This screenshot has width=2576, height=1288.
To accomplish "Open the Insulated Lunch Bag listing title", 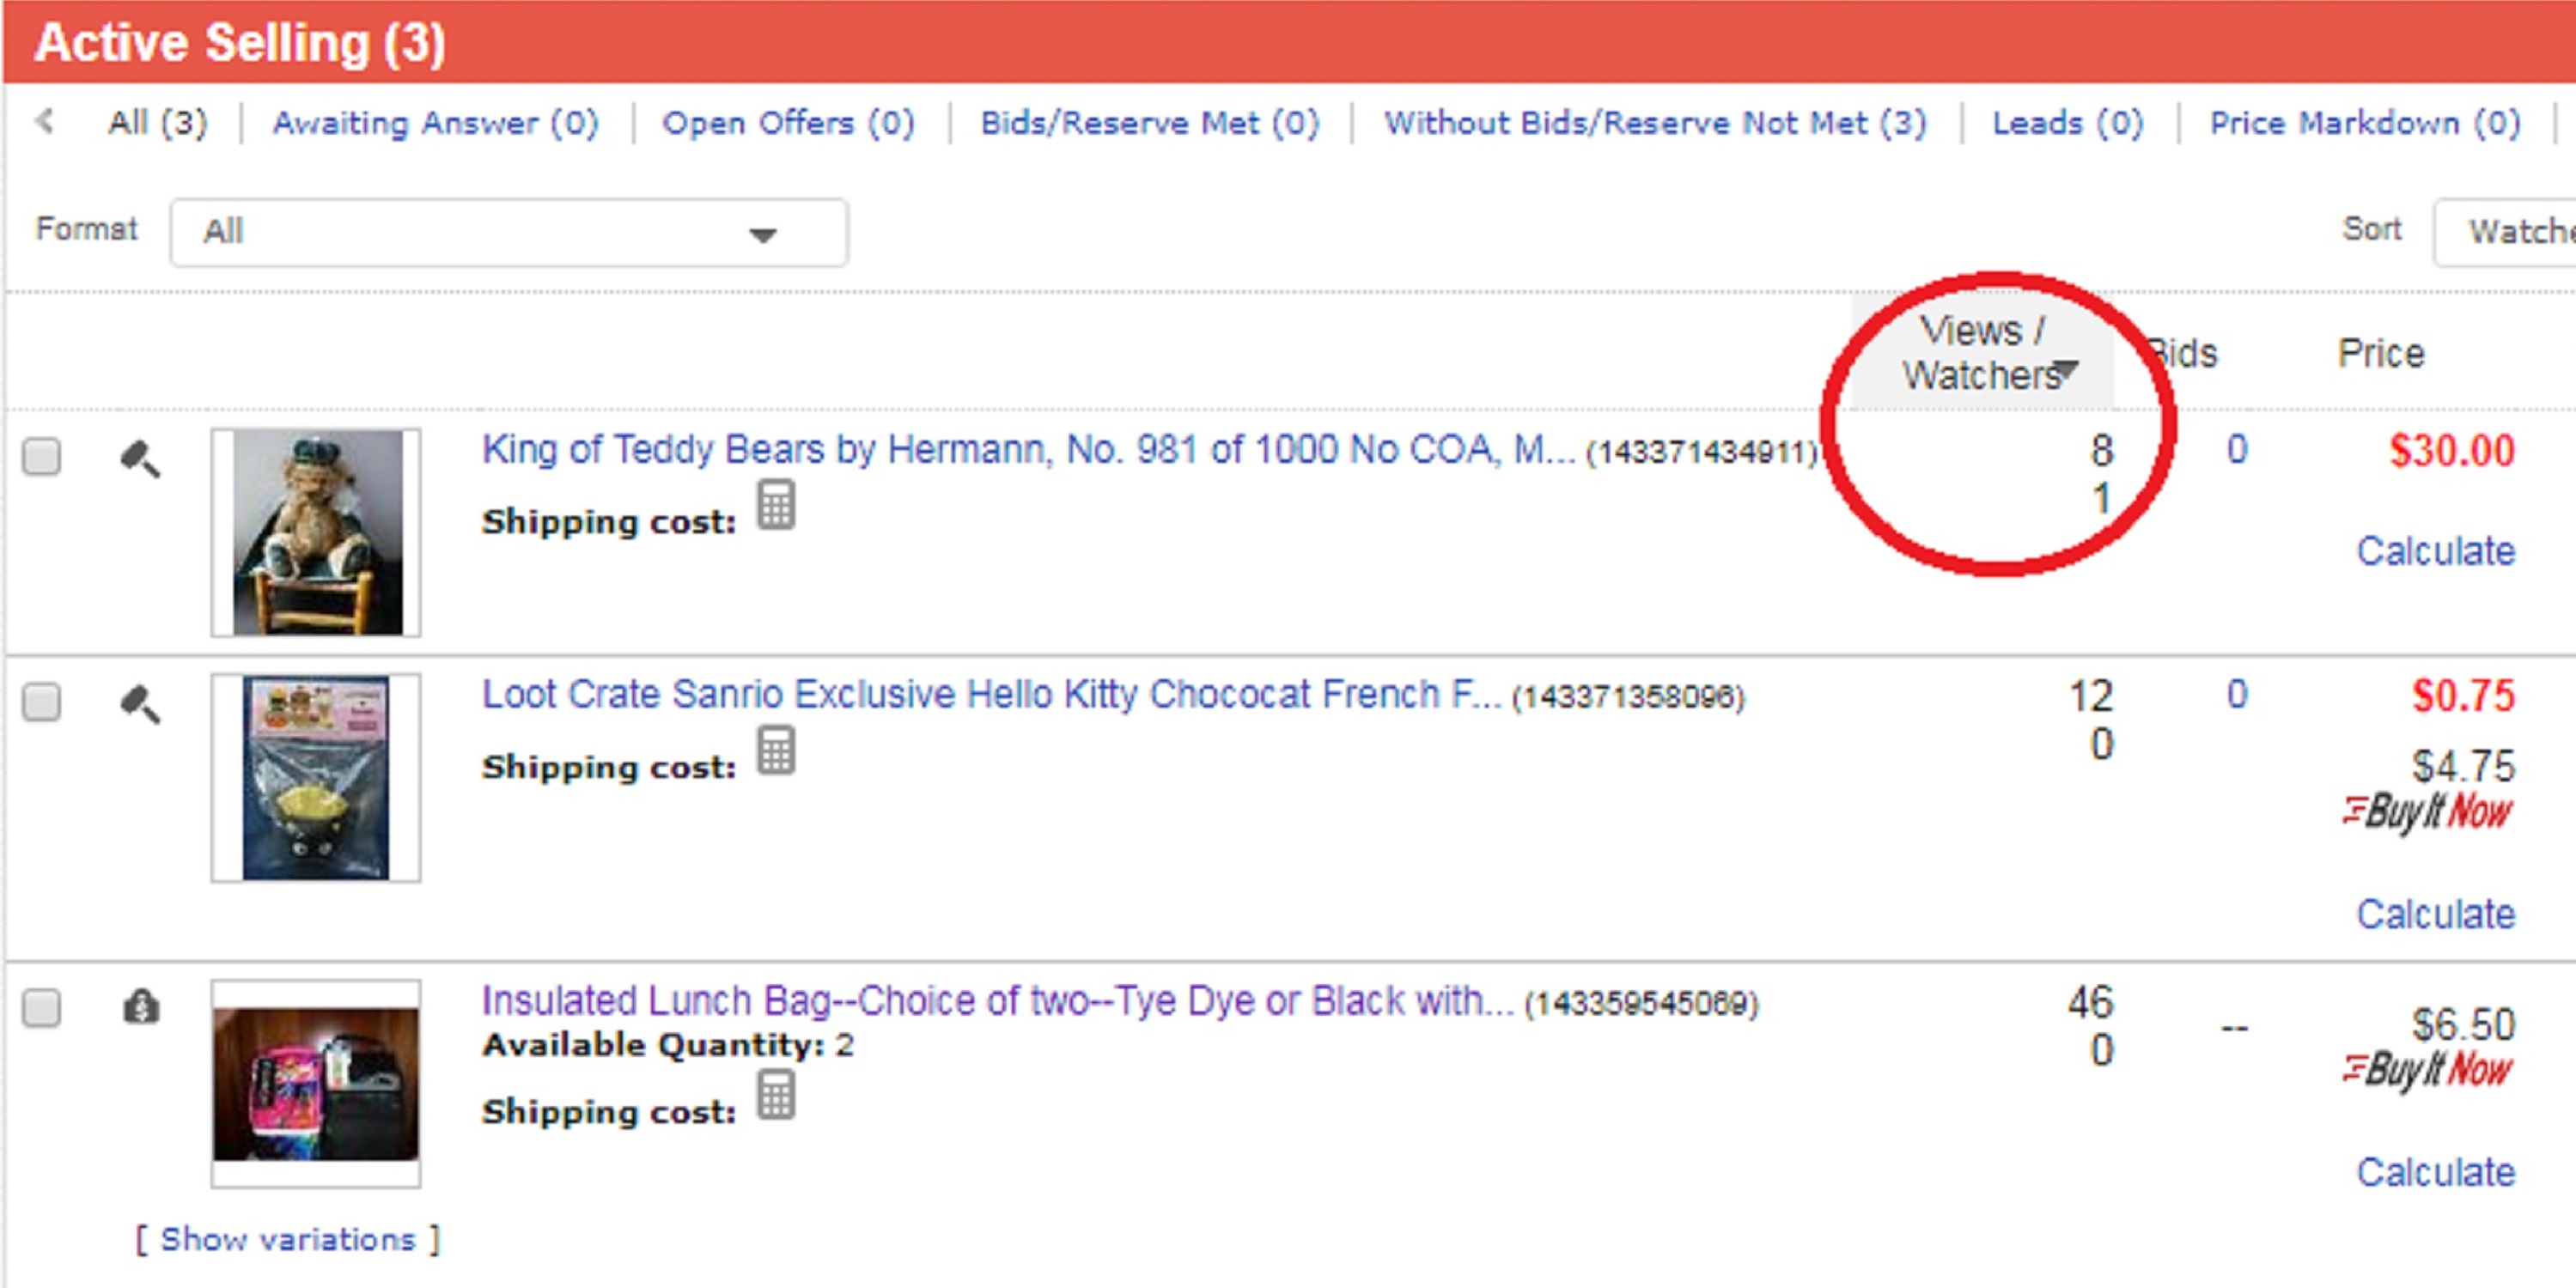I will tap(997, 1001).
